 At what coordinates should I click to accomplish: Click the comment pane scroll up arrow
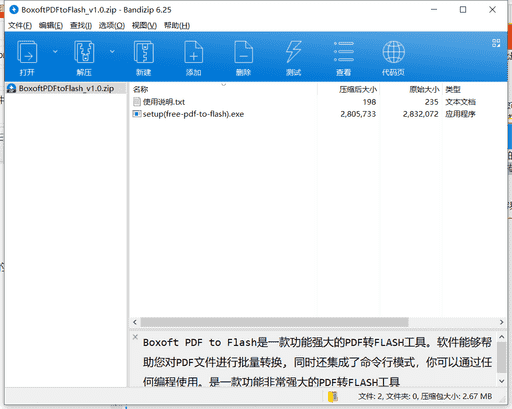pyautogui.click(x=501, y=337)
